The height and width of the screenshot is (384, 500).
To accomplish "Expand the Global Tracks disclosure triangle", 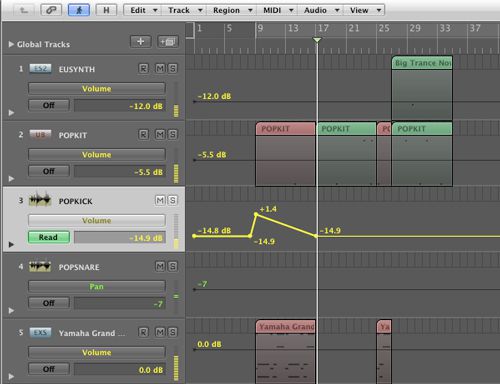I will (x=11, y=44).
